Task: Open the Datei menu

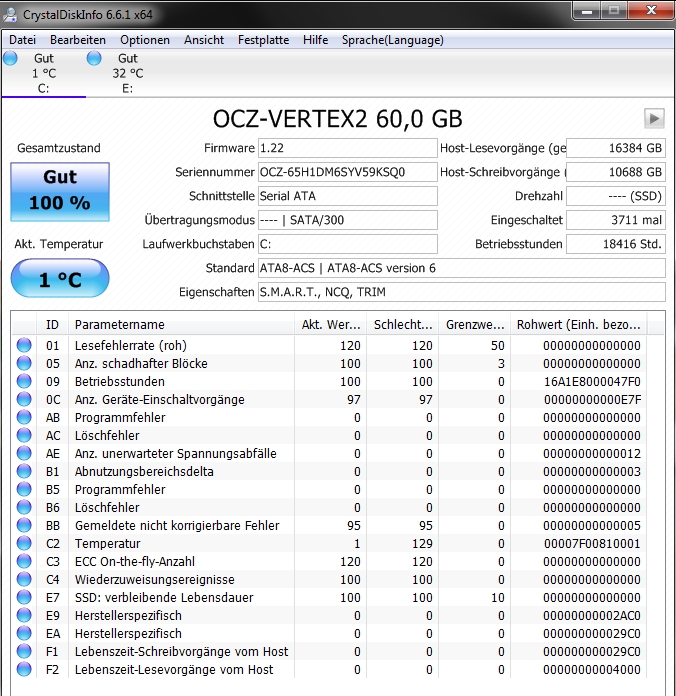Action: click(x=22, y=40)
